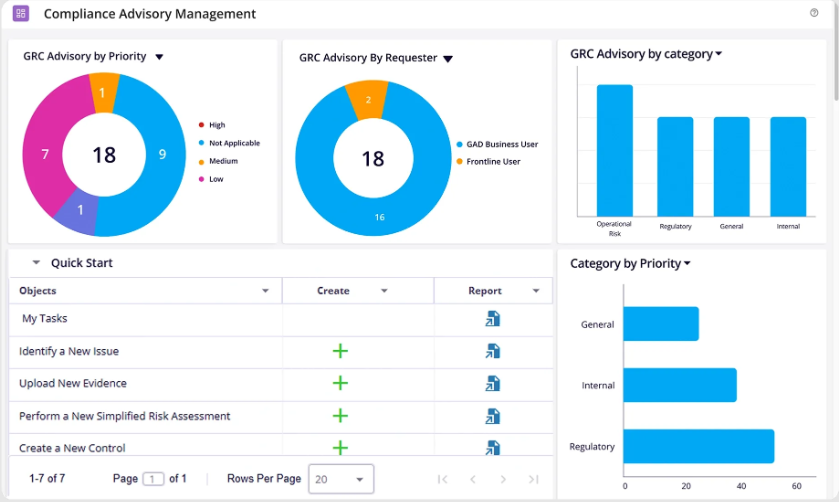Open report for Perform a New Simplified Risk Assessment
This screenshot has width=839, height=502.
click(493, 415)
